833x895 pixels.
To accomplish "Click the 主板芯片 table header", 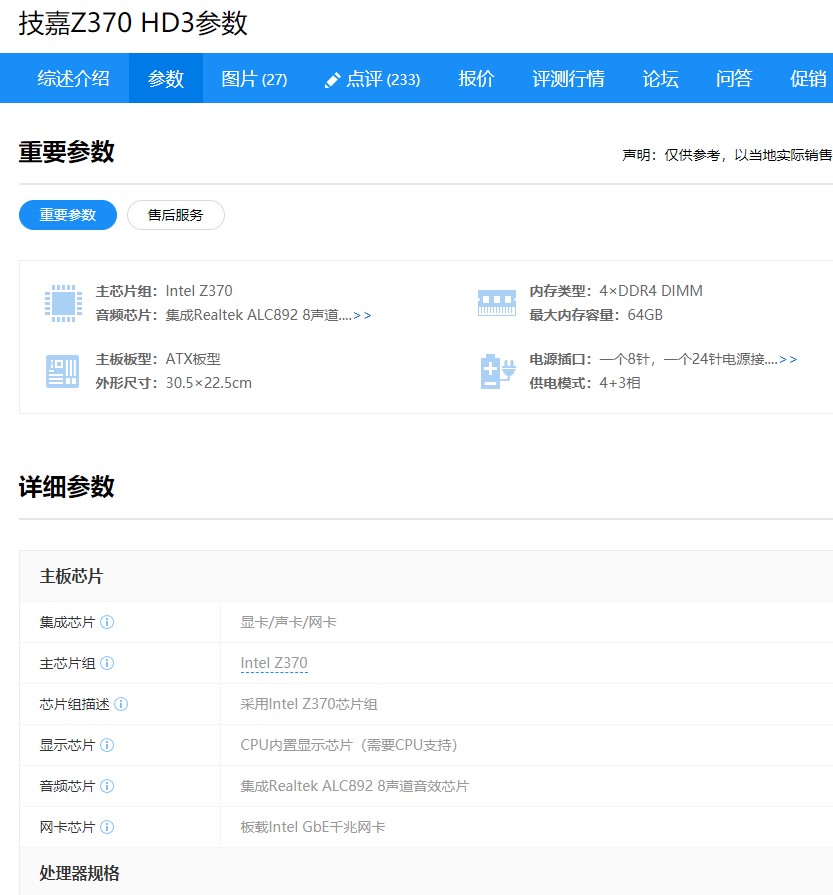I will pyautogui.click(x=71, y=576).
